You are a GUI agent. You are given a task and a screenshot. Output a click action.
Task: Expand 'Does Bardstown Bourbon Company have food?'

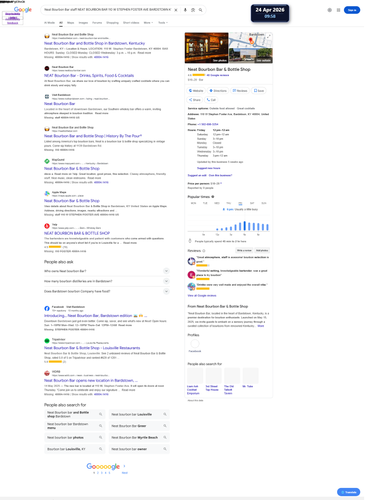(107, 291)
